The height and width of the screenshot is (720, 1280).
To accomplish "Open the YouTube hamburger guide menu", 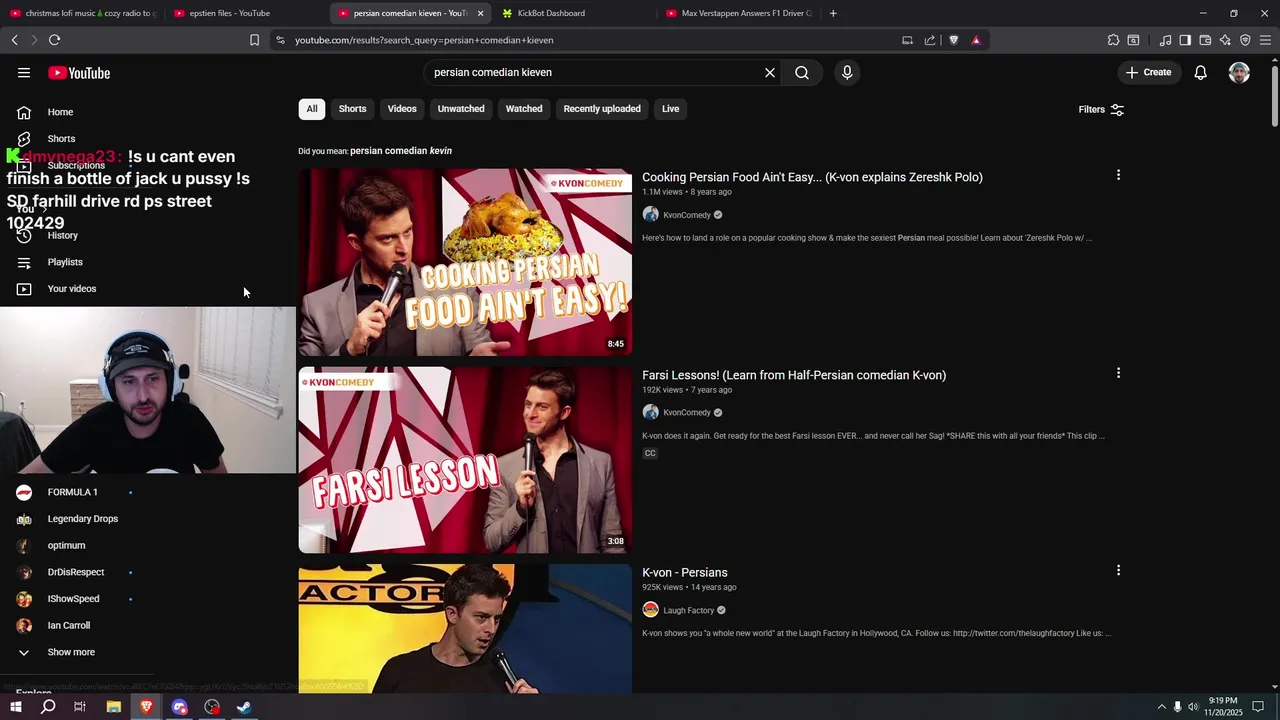I will point(24,73).
